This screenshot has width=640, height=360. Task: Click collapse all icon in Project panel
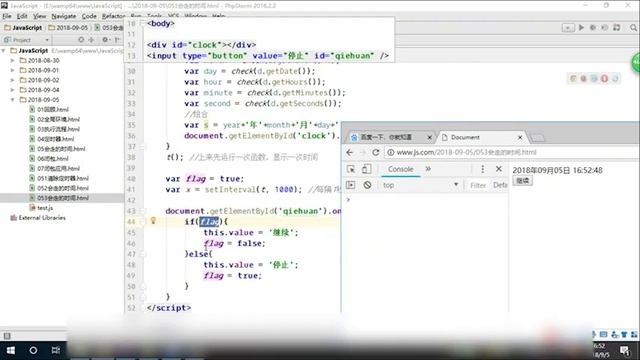pyautogui.click(x=91, y=40)
